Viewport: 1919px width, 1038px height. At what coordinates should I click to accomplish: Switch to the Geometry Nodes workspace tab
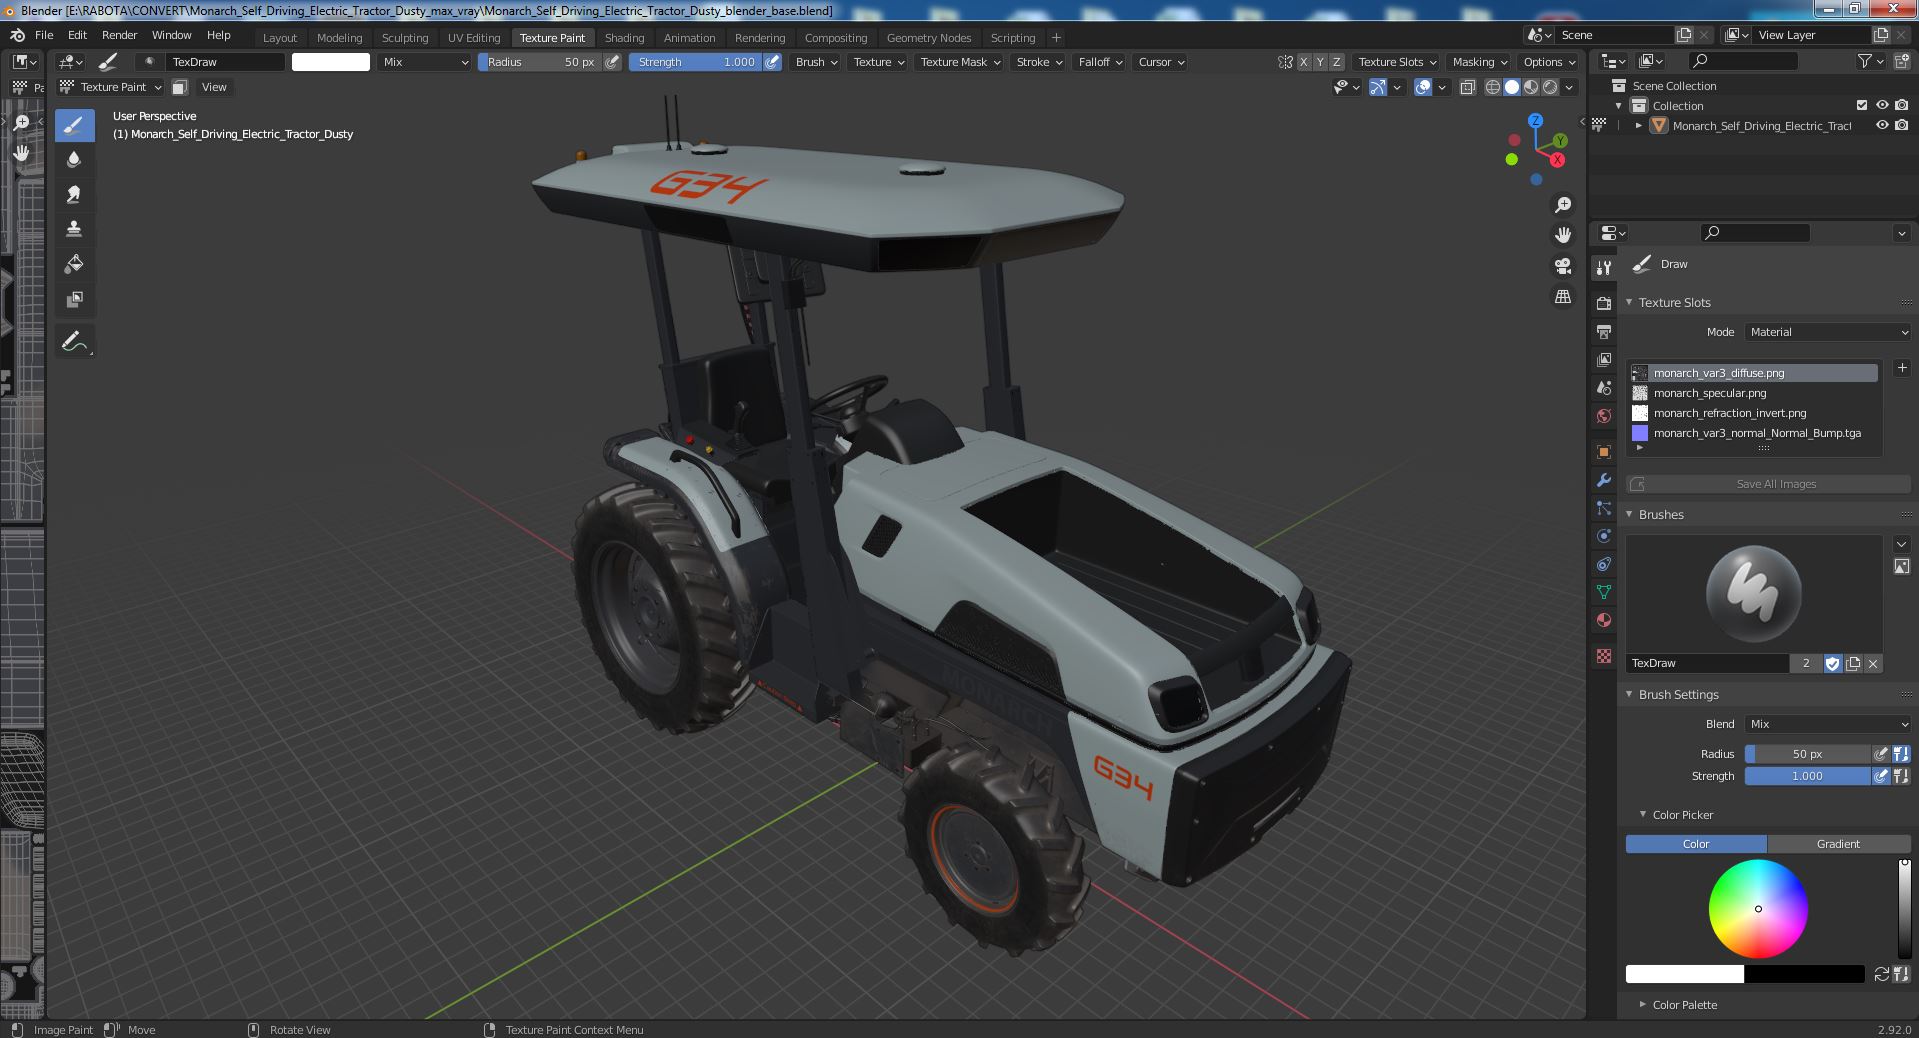click(929, 38)
